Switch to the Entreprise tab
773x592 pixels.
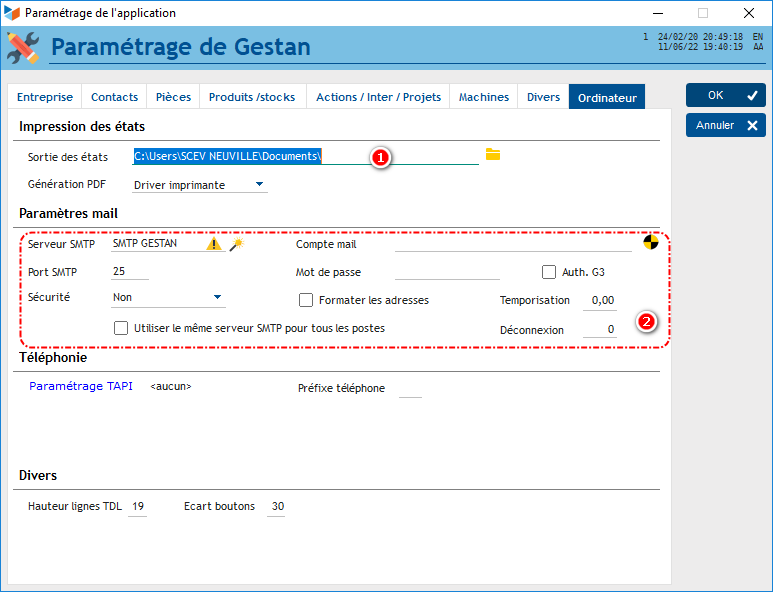coord(45,97)
